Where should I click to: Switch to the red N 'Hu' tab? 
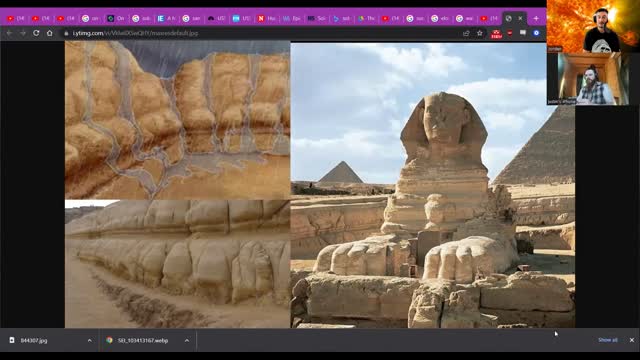[x=266, y=18]
